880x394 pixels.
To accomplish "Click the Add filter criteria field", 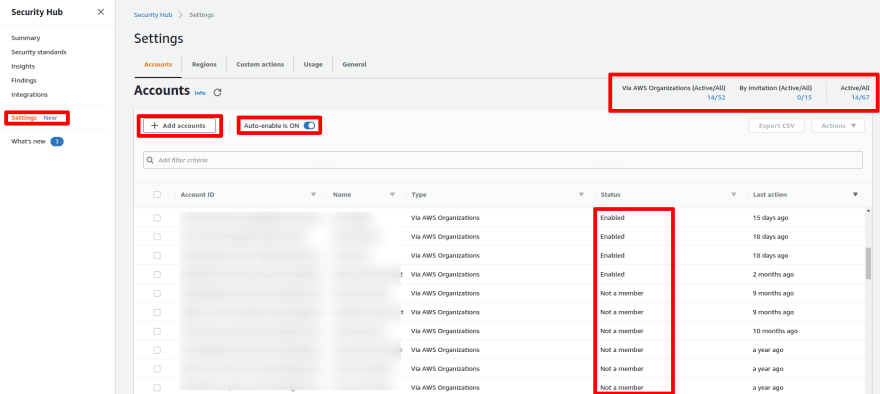I will click(x=503, y=160).
